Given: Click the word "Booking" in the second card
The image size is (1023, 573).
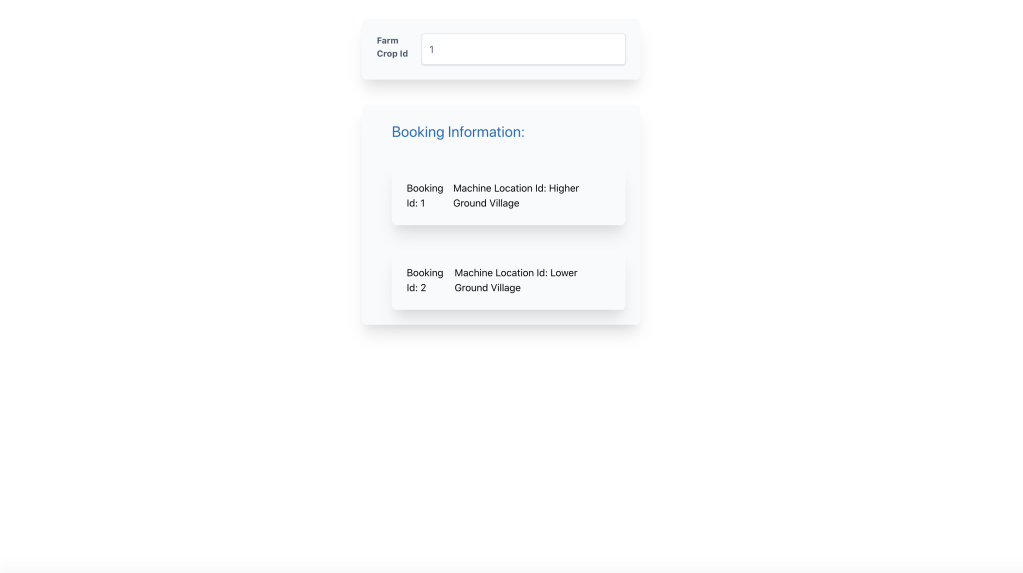Looking at the screenshot, I should coord(425,273).
